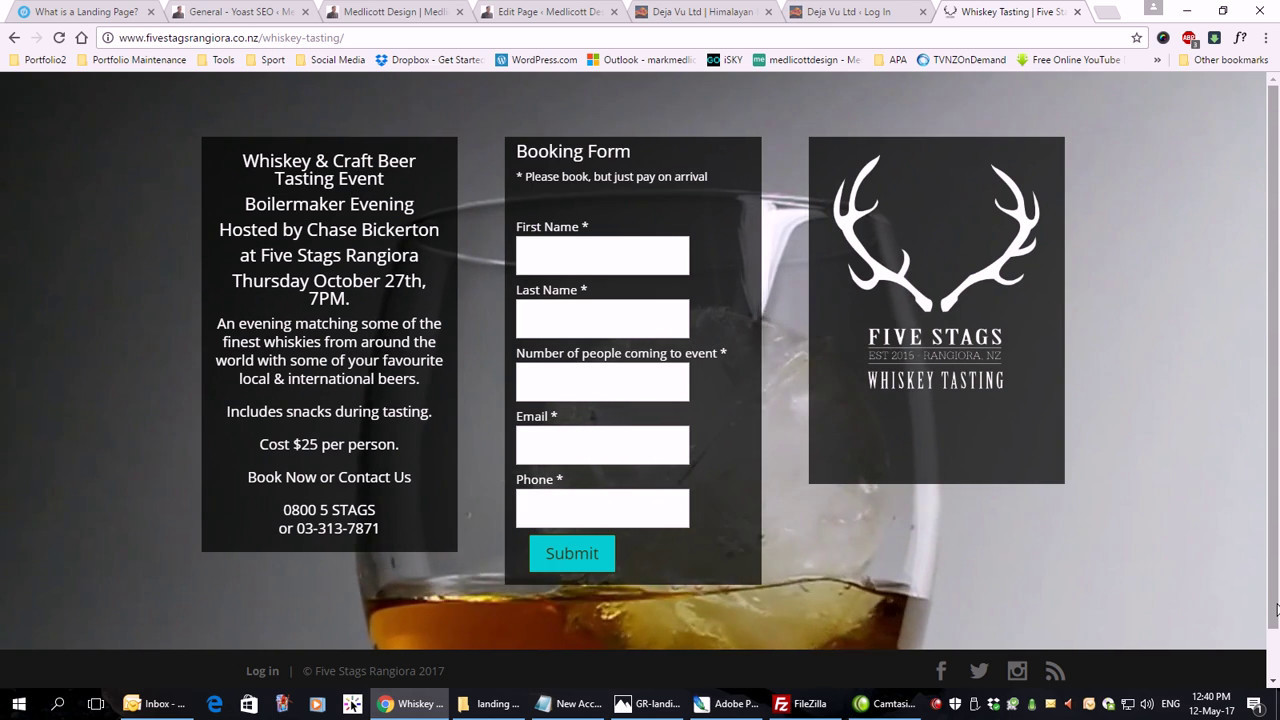Screen dimensions: 1280x720
Task: Open Task View on the taskbar
Action: point(96,704)
